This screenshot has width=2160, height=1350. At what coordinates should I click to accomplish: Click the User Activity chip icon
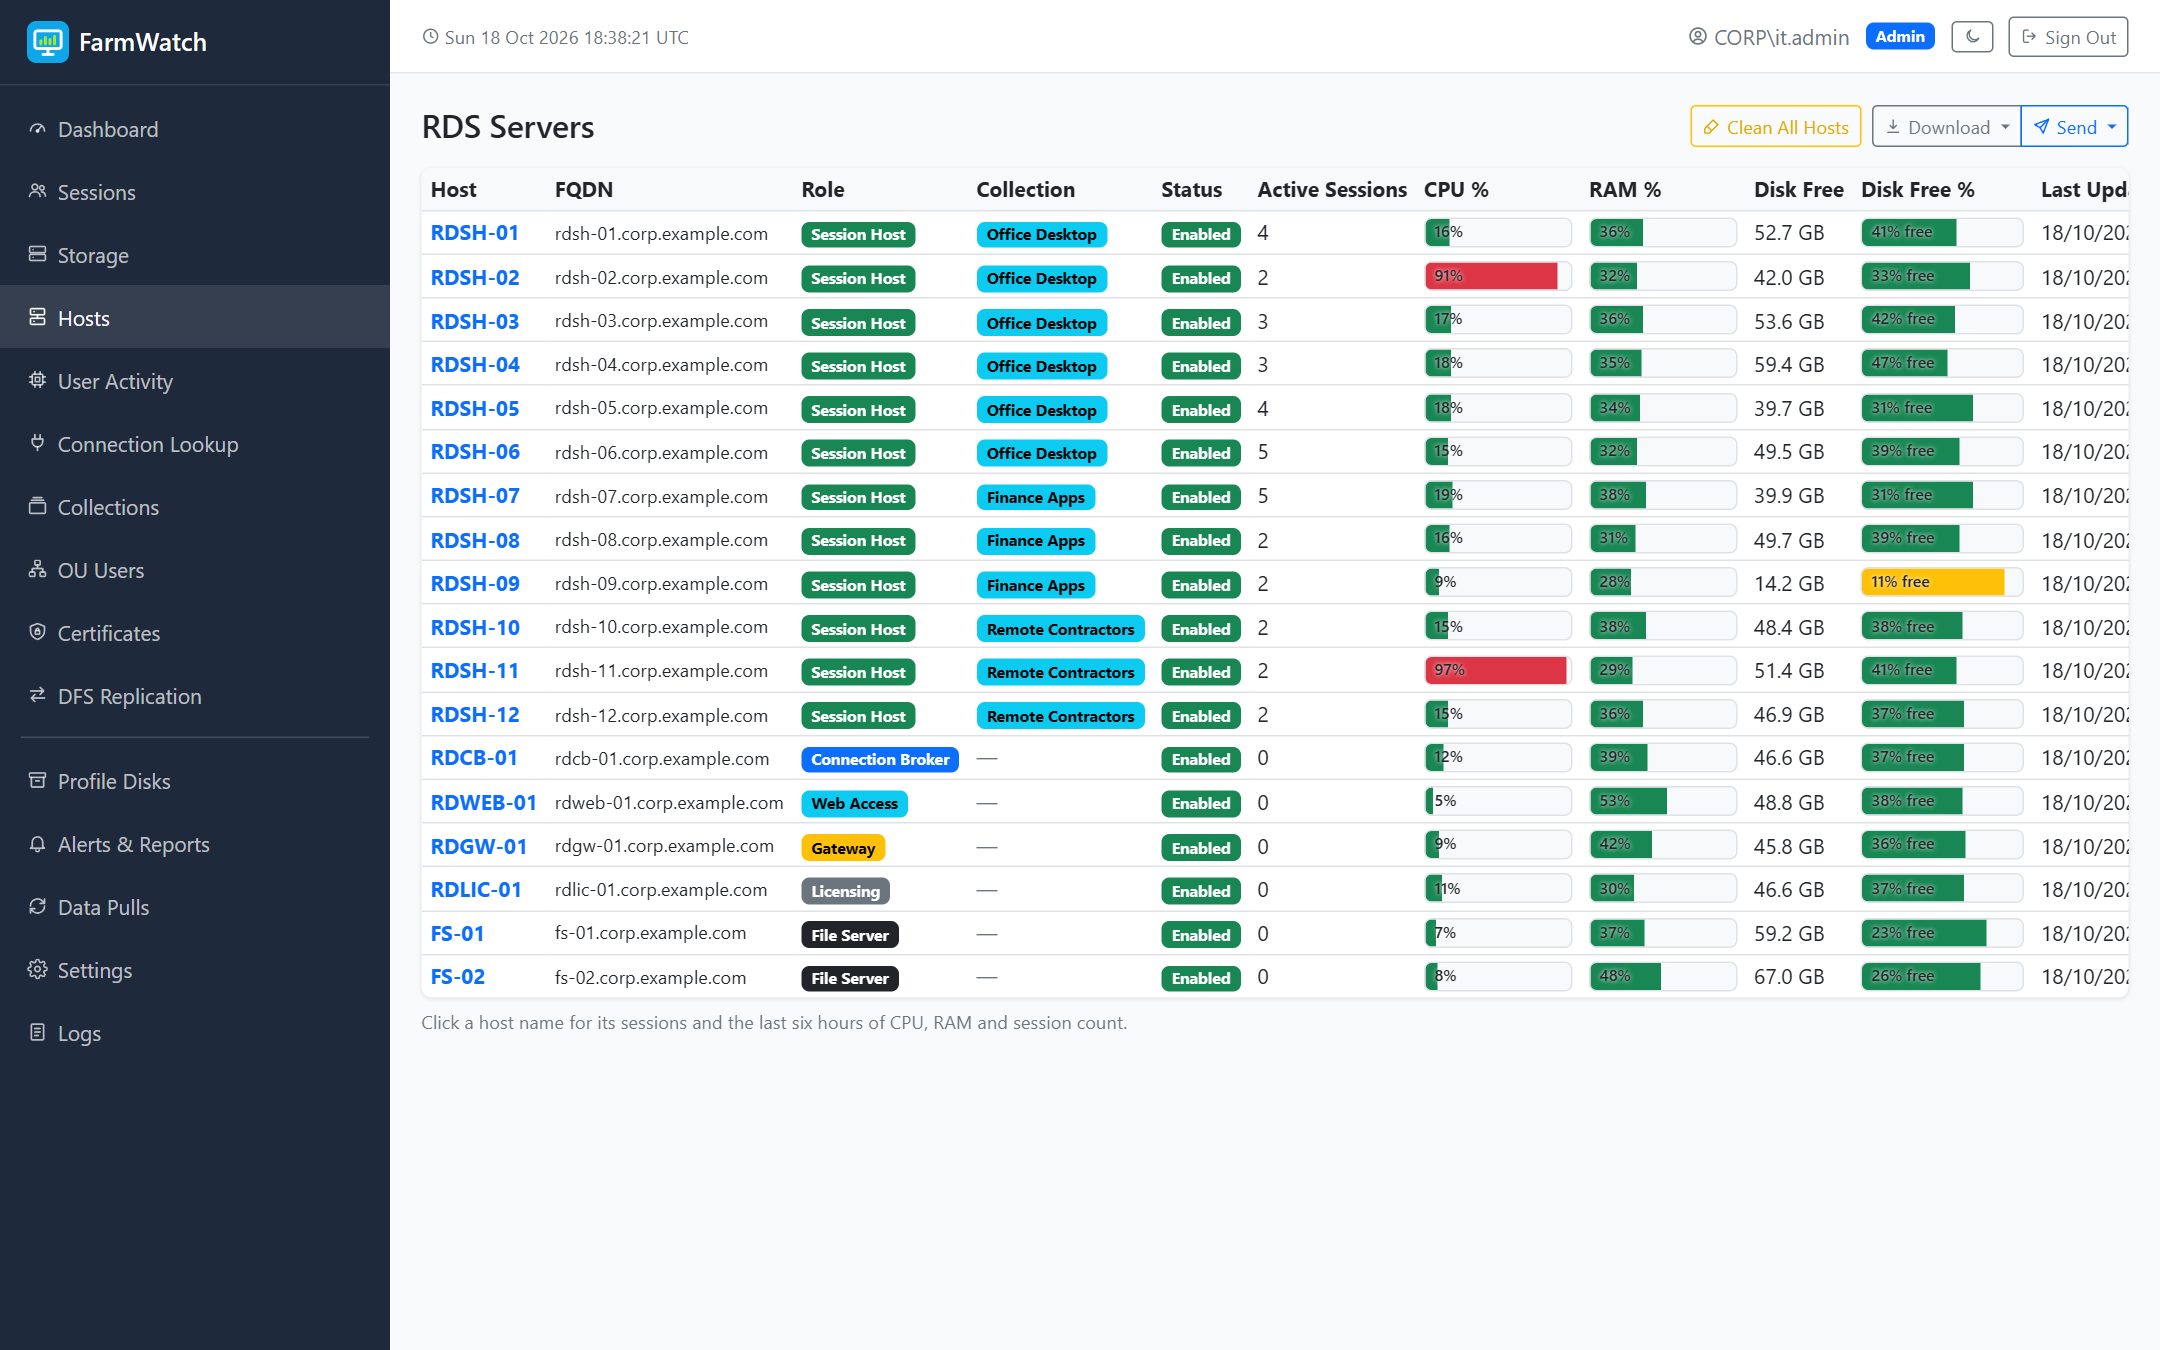point(38,380)
